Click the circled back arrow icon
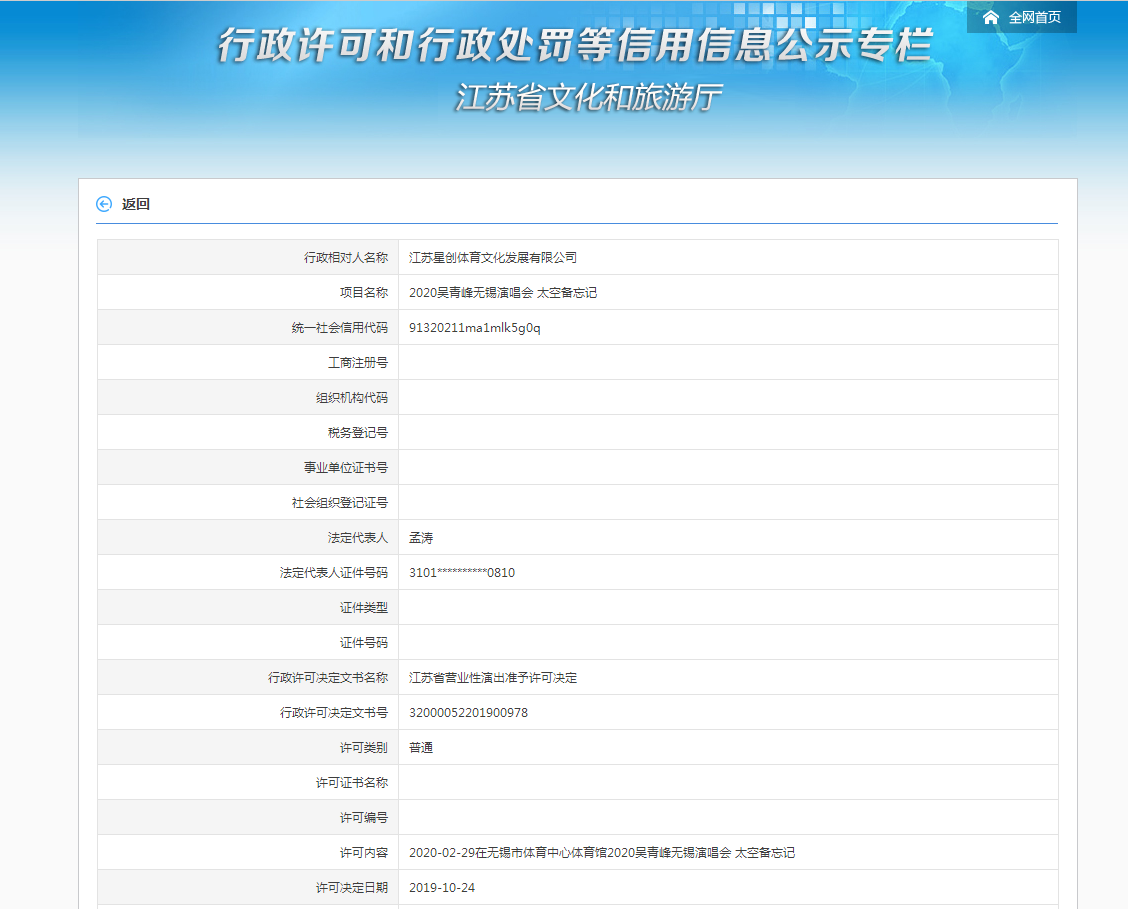1128x909 pixels. point(104,204)
